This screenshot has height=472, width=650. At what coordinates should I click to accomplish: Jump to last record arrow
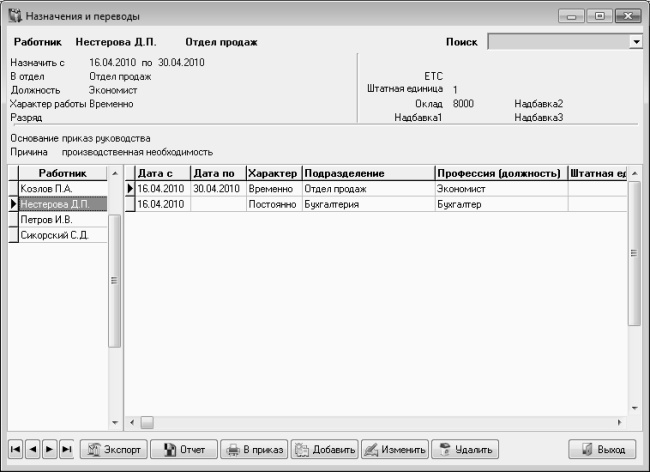click(x=66, y=449)
